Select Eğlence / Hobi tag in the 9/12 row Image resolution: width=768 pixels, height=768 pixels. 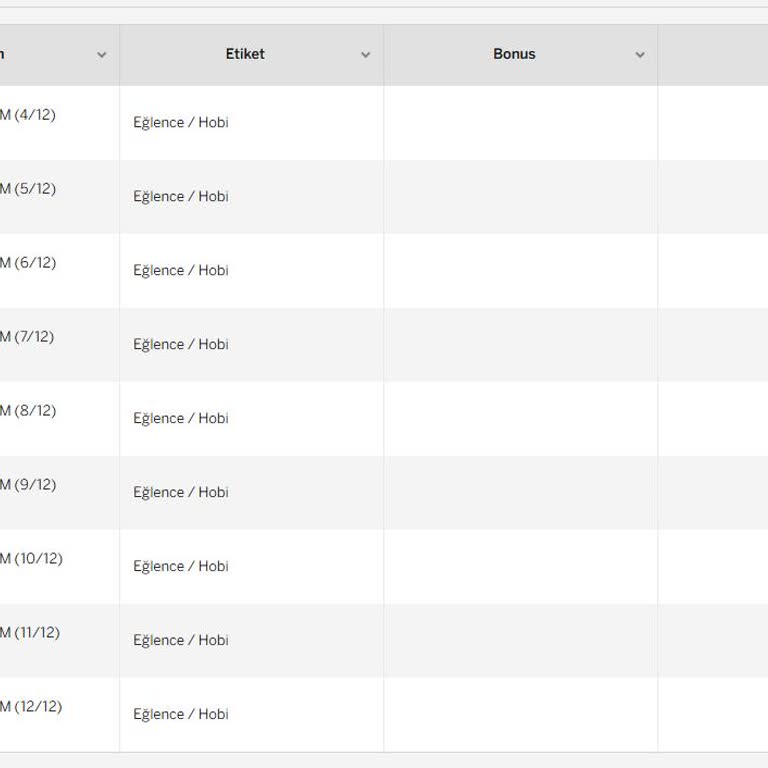tap(181, 493)
